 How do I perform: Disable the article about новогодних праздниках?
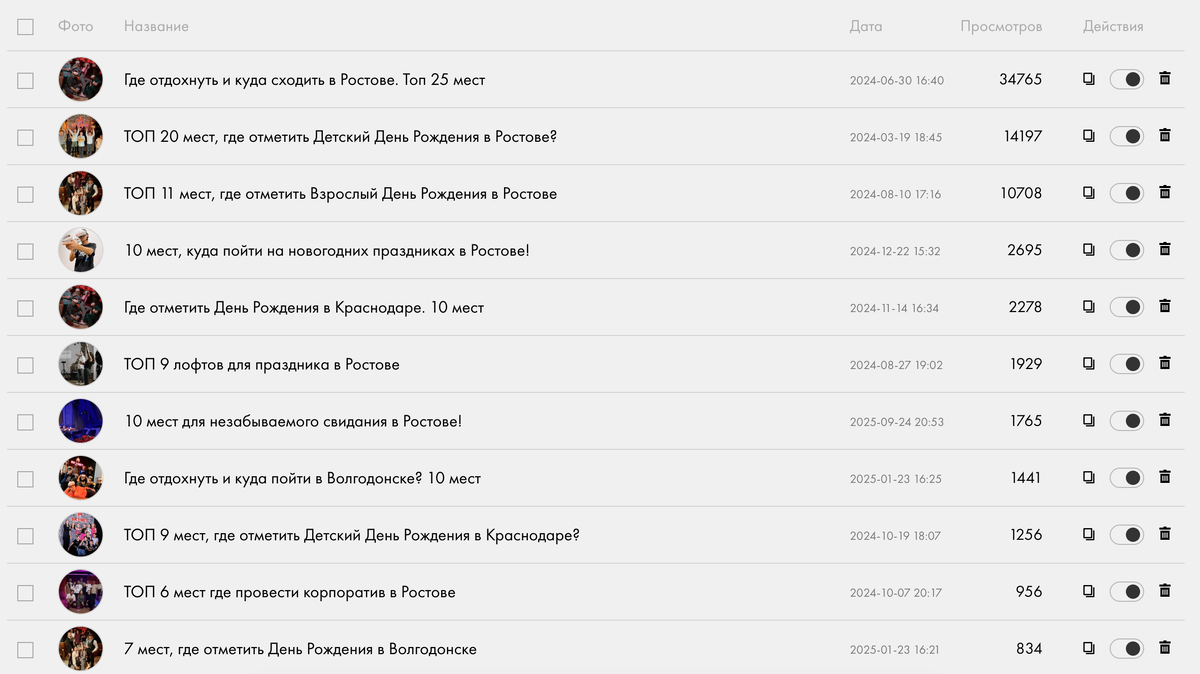[1126, 249]
